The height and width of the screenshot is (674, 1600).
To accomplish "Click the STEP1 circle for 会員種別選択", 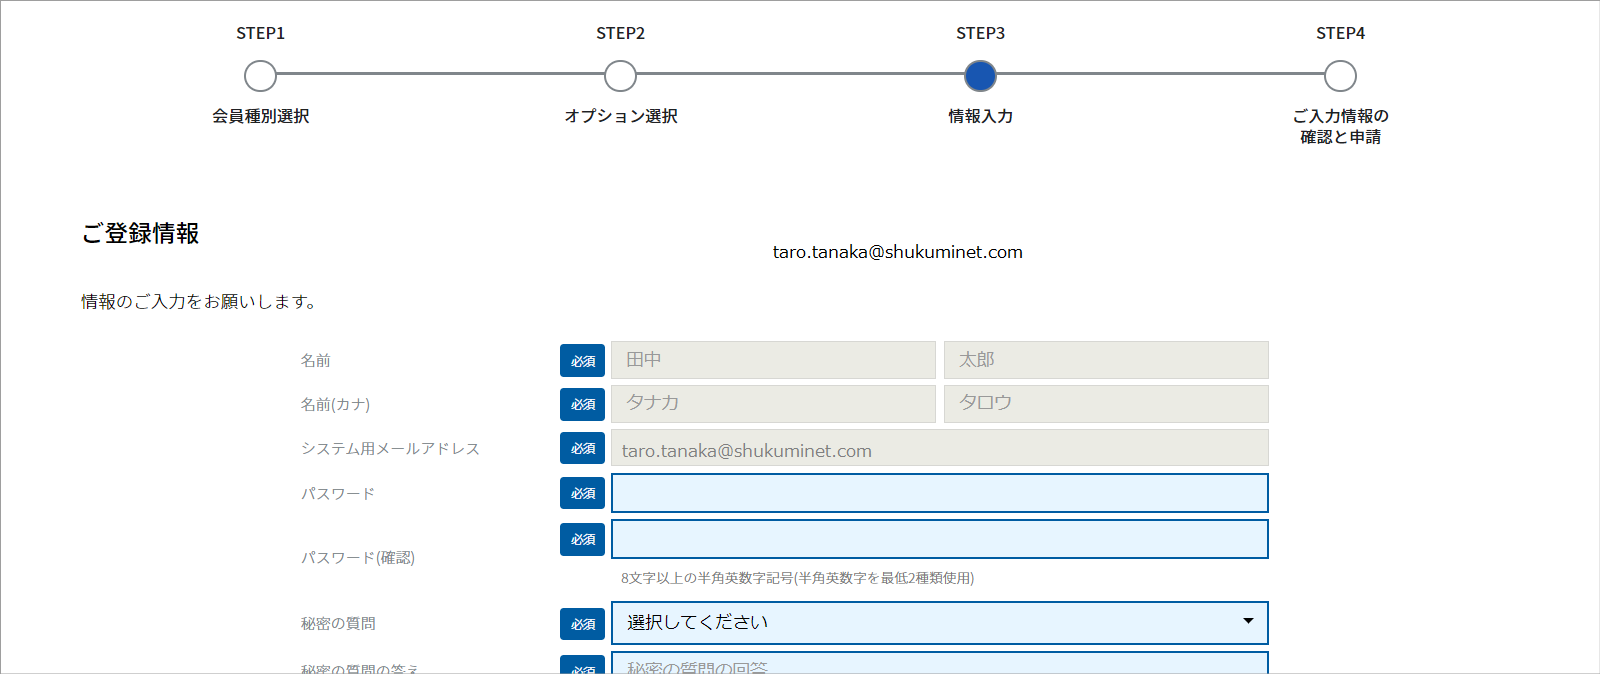I will tap(260, 76).
